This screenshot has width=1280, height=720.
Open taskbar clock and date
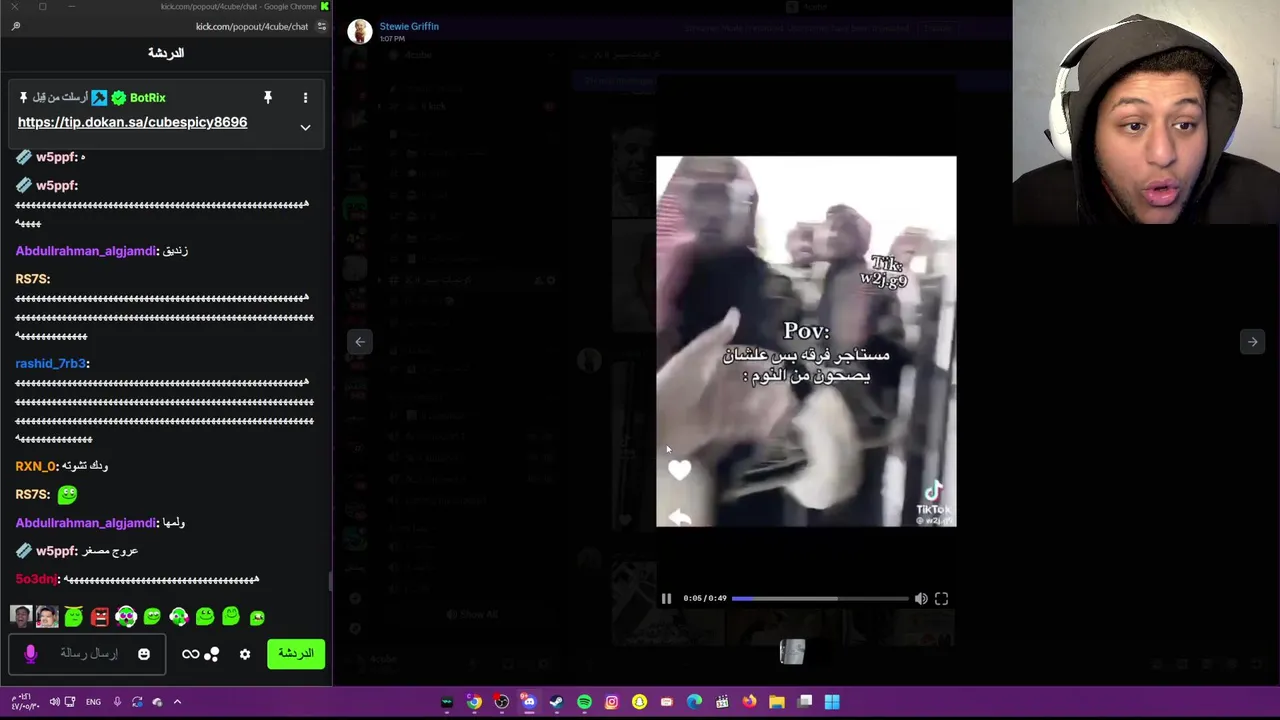pyautogui.click(x=24, y=702)
